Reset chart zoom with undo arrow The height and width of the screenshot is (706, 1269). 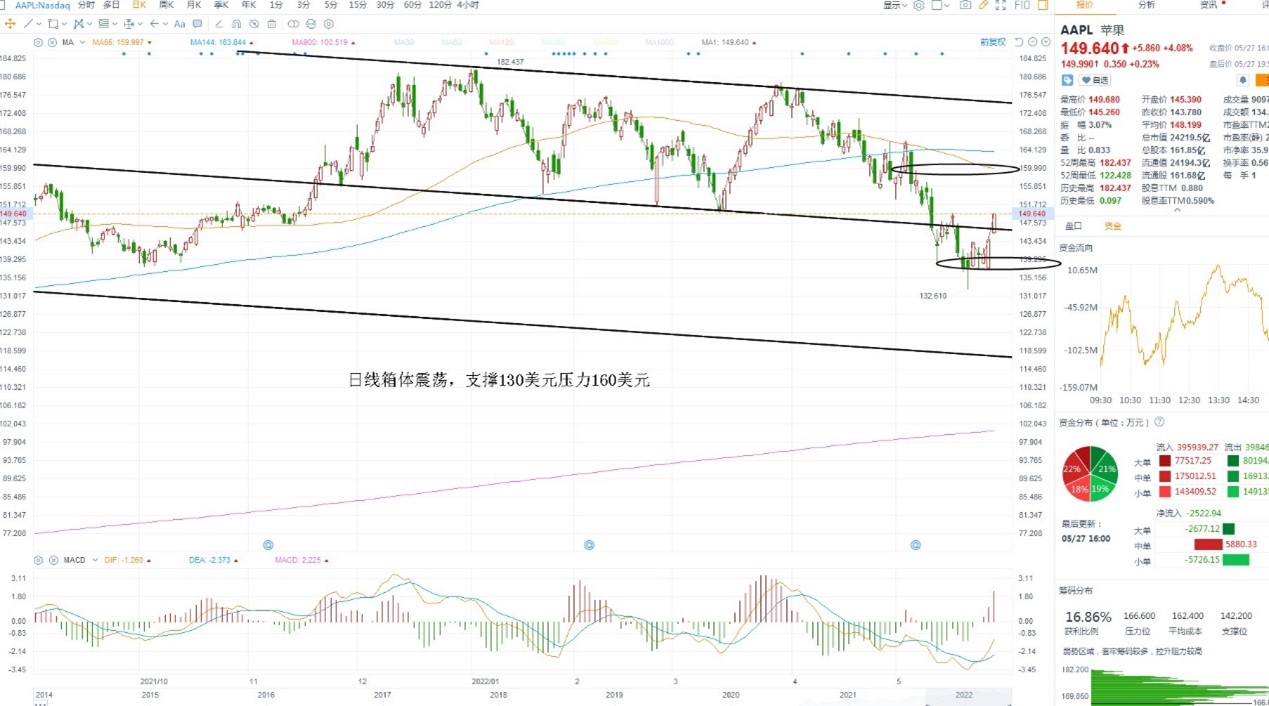click(x=1019, y=42)
